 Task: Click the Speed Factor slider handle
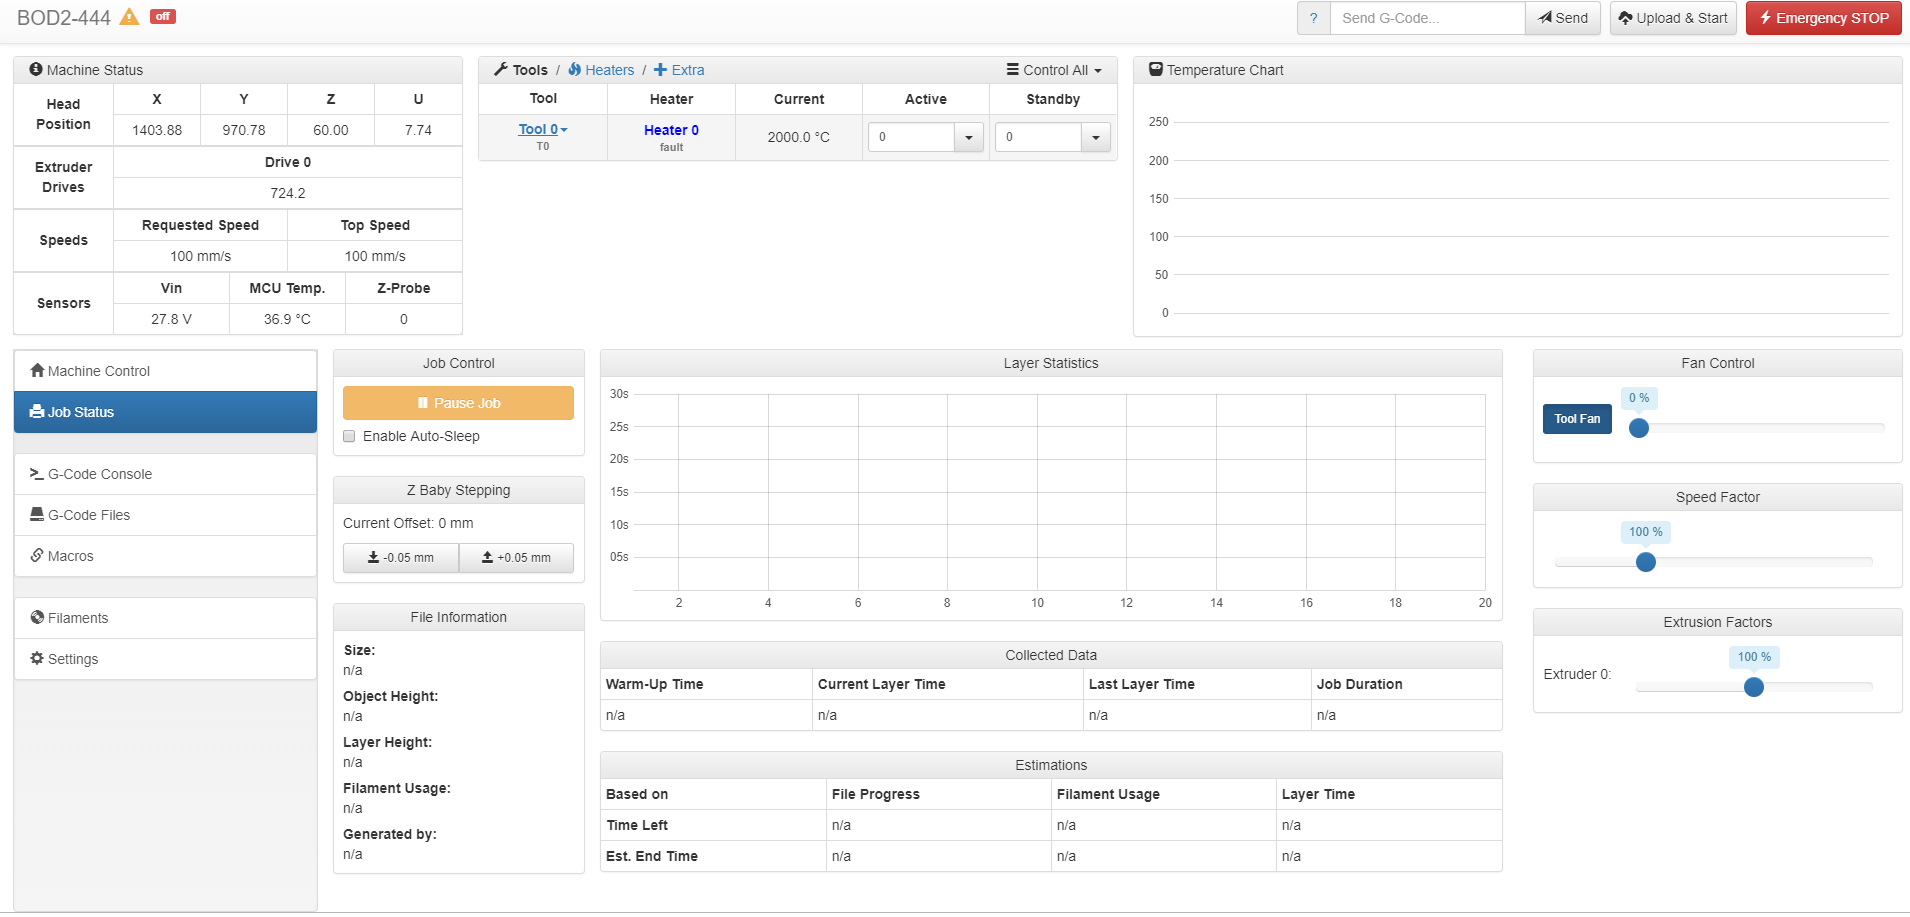pos(1646,562)
